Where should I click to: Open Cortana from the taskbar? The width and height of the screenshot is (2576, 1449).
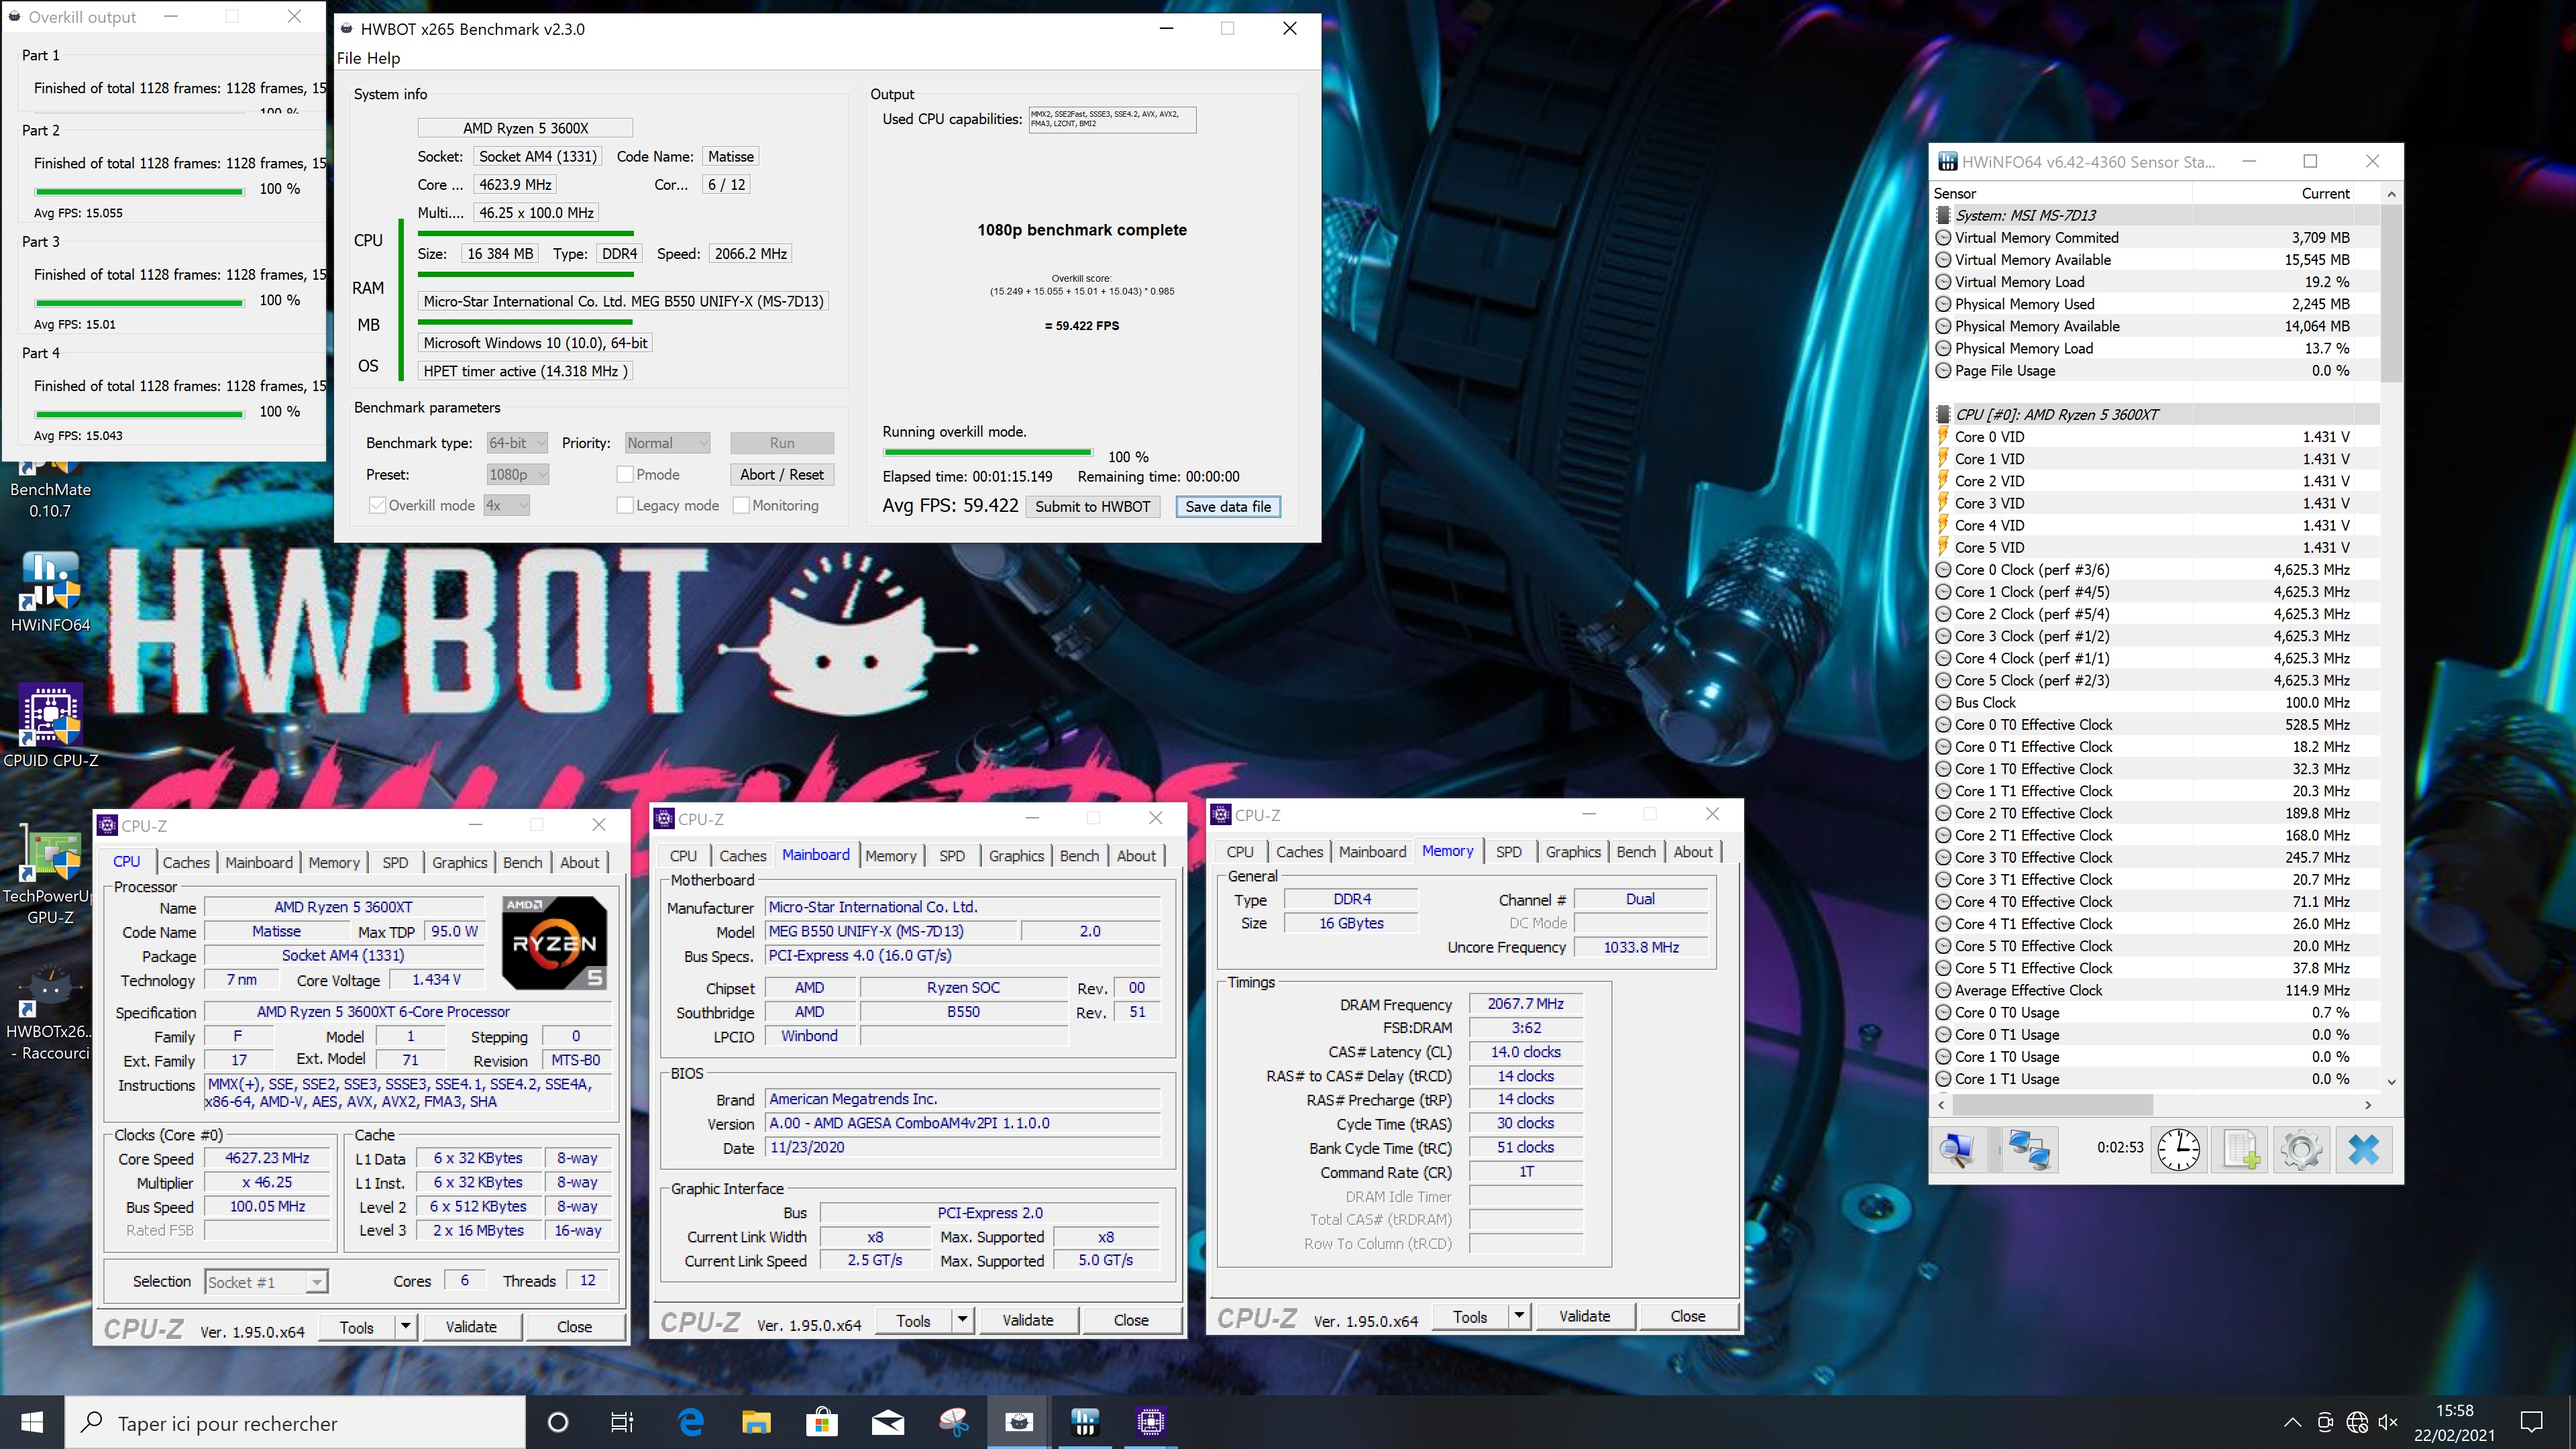point(558,1422)
